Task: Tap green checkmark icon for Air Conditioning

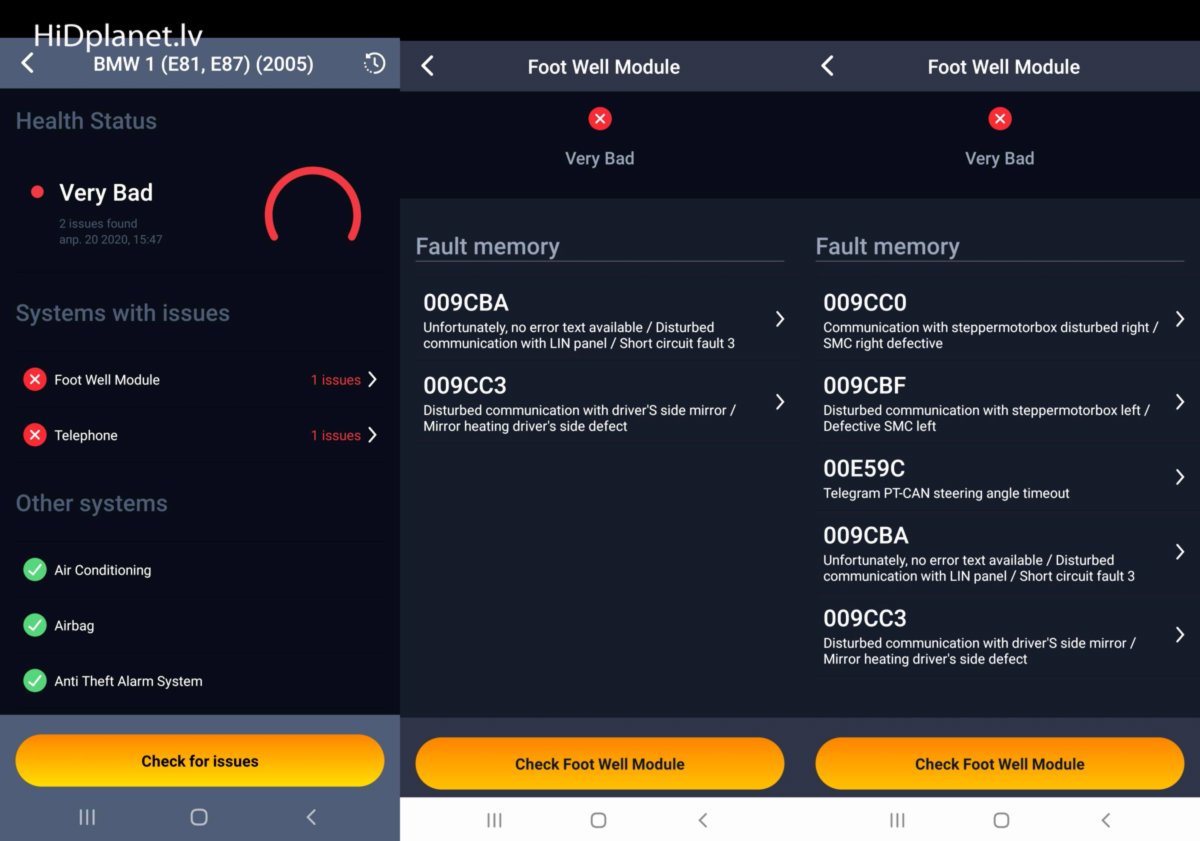Action: pos(35,570)
